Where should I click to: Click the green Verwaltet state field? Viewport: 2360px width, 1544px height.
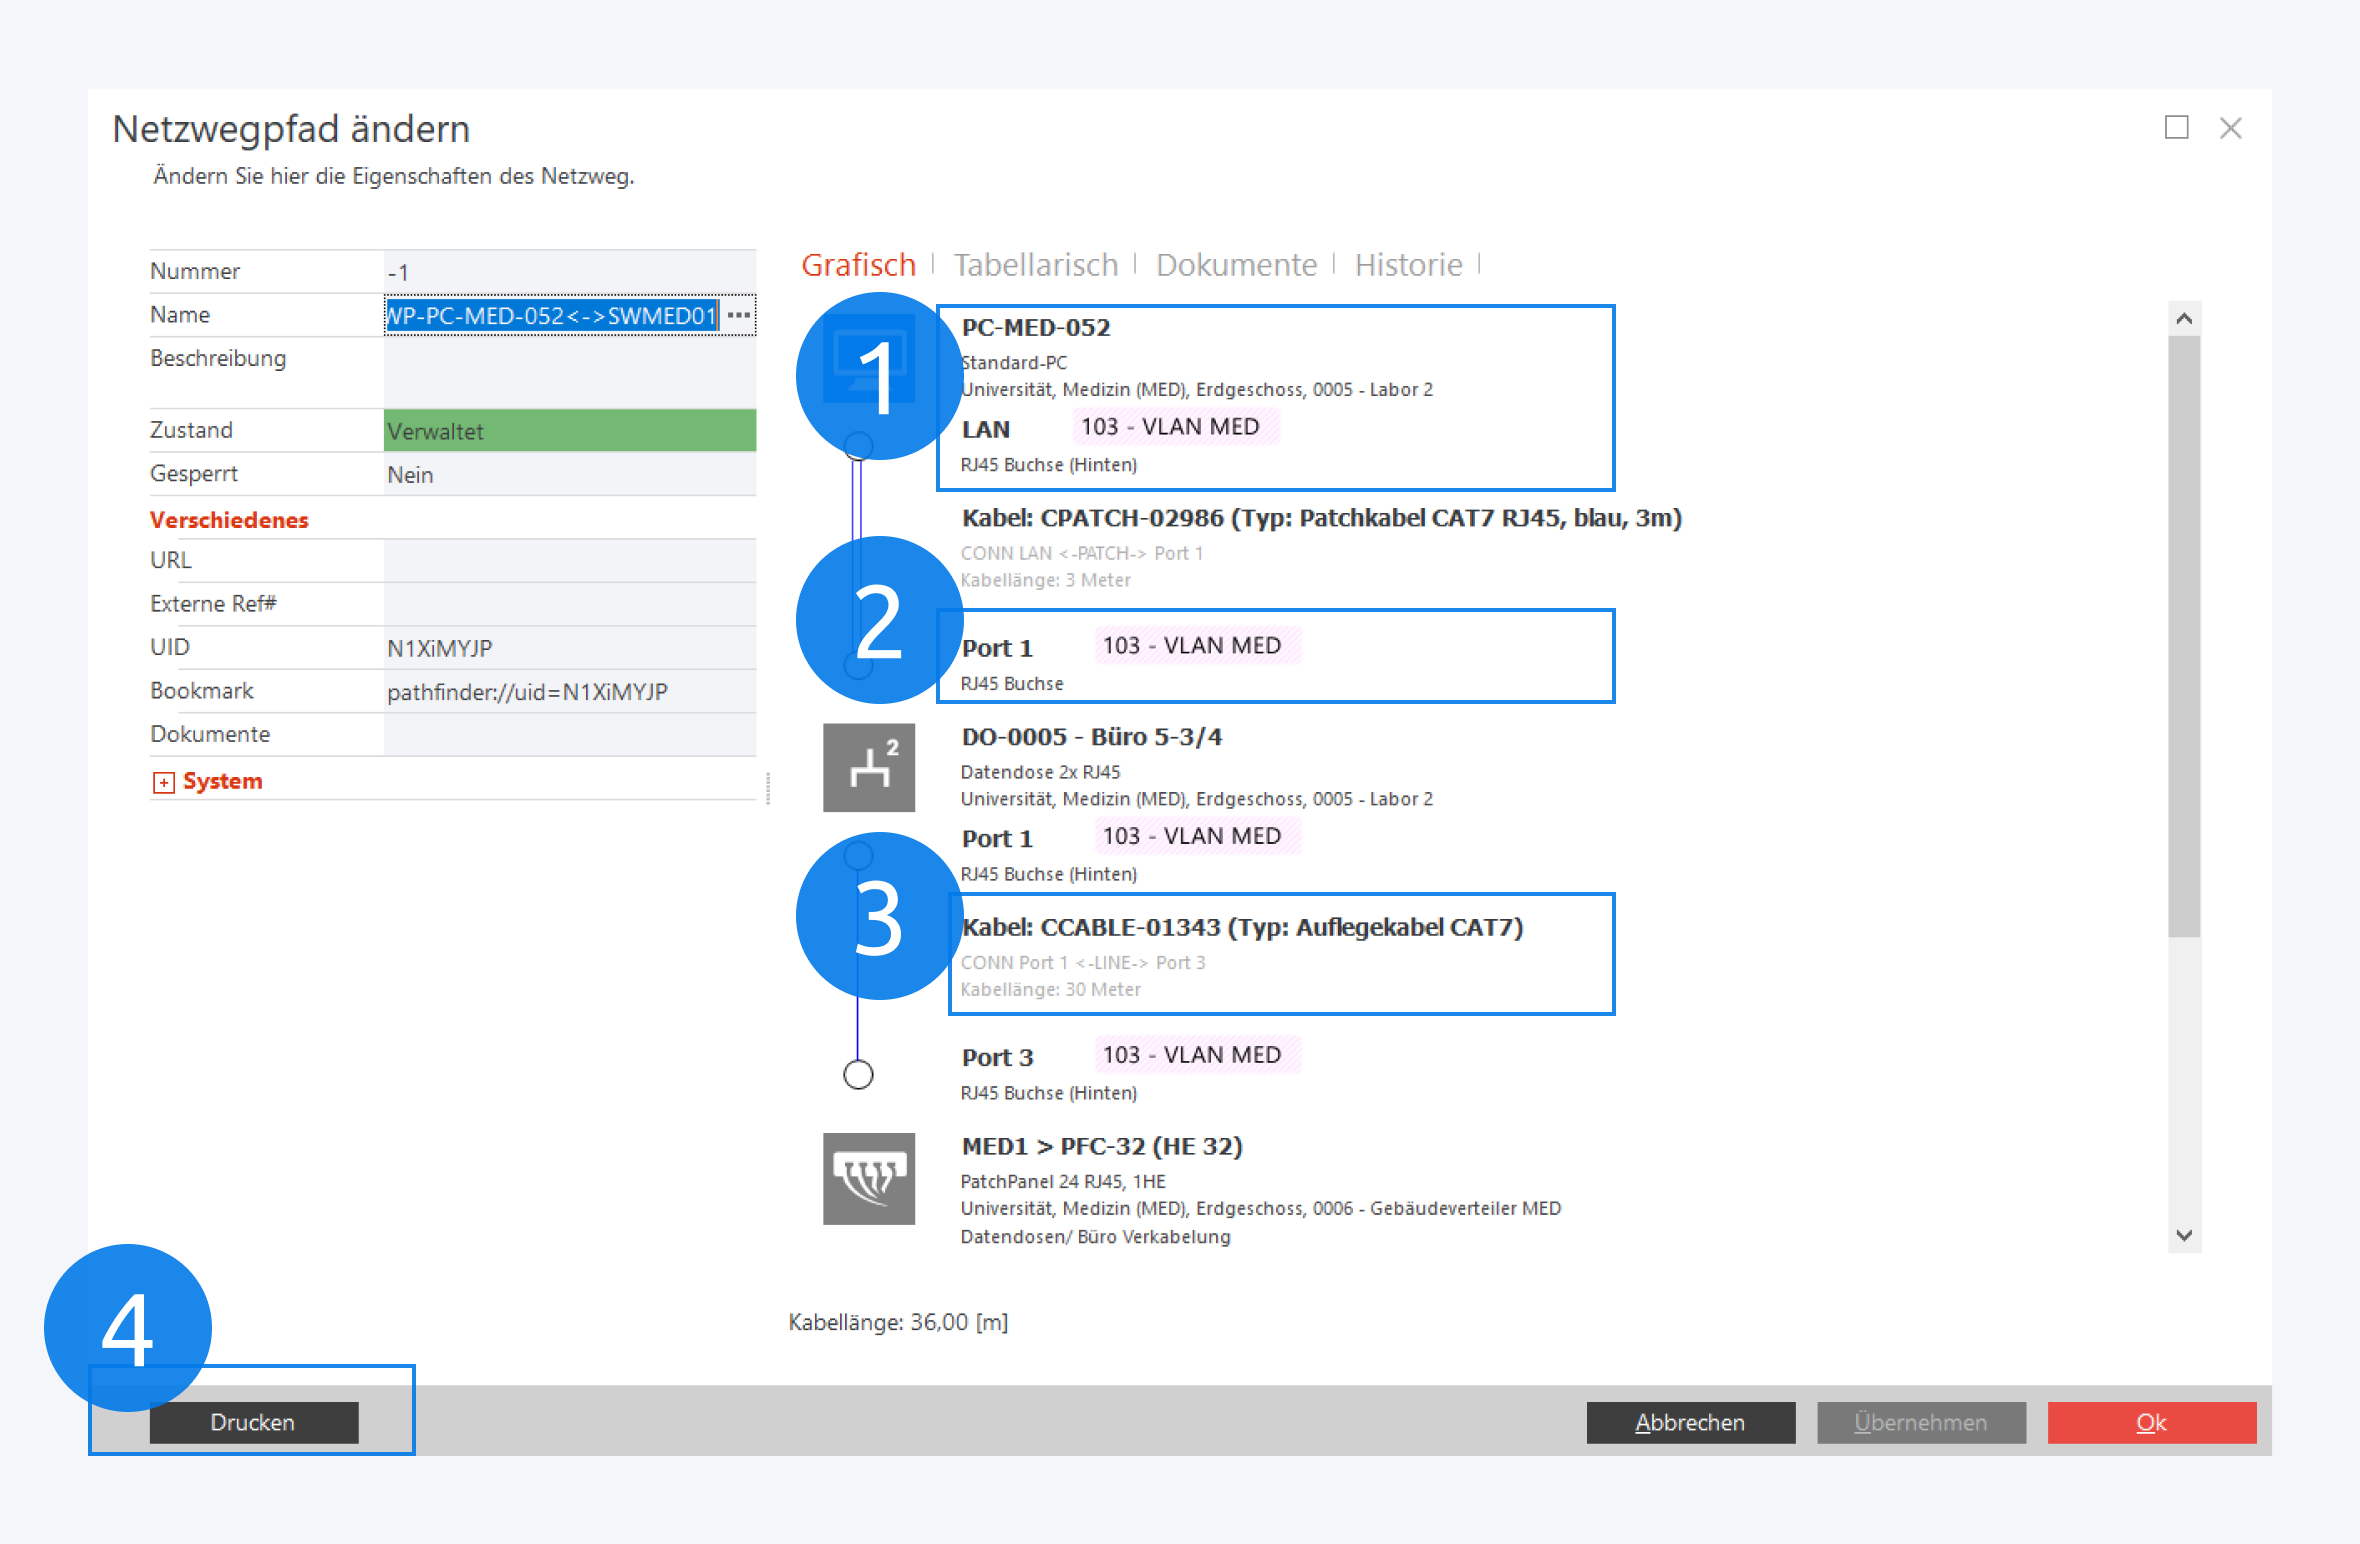(x=569, y=431)
